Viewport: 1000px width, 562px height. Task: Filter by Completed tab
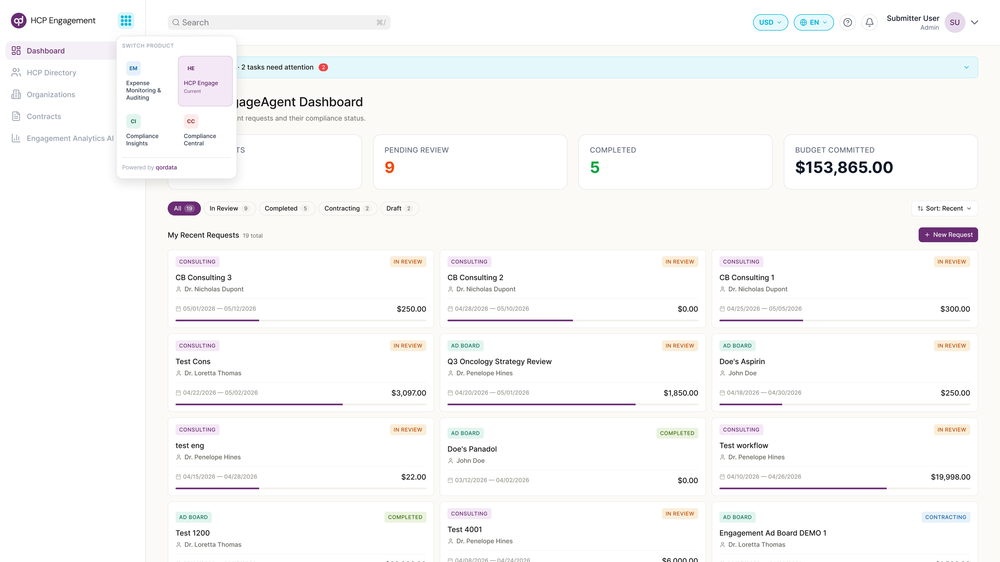286,209
